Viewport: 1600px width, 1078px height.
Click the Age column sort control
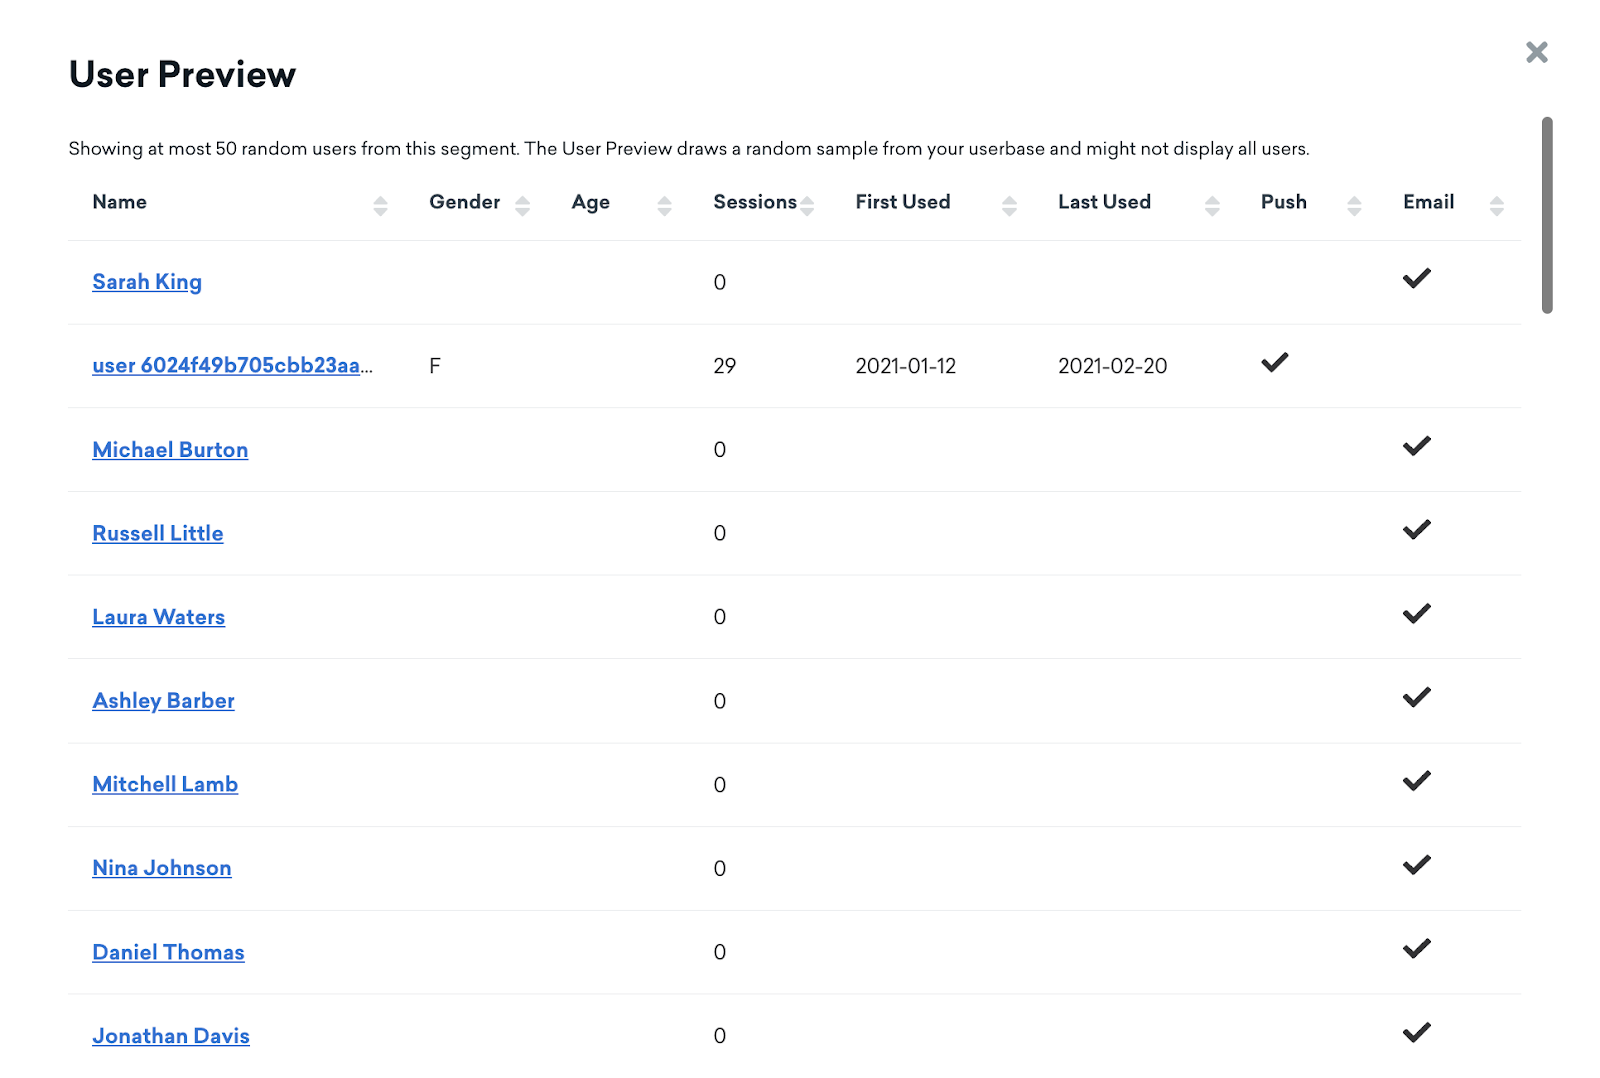coord(664,205)
